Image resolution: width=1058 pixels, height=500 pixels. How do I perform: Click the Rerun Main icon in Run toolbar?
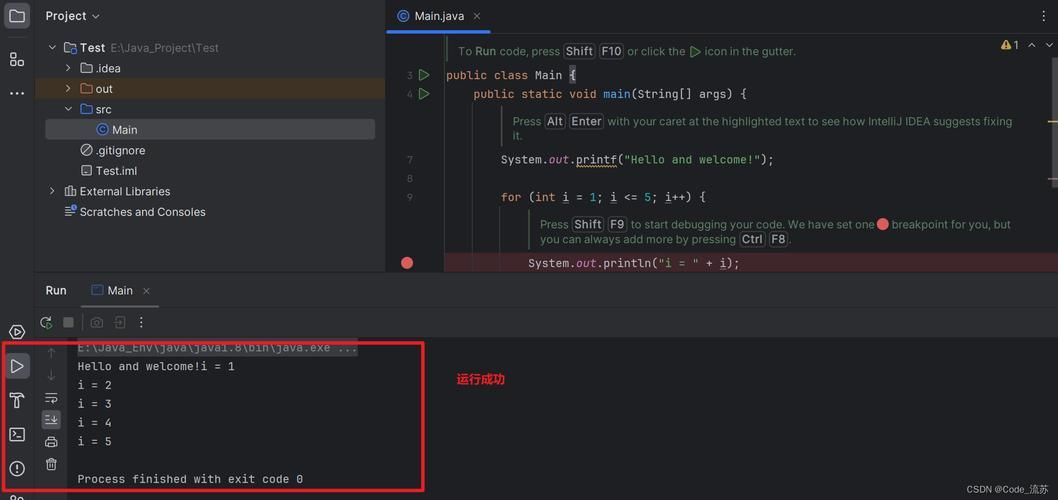[x=46, y=323]
